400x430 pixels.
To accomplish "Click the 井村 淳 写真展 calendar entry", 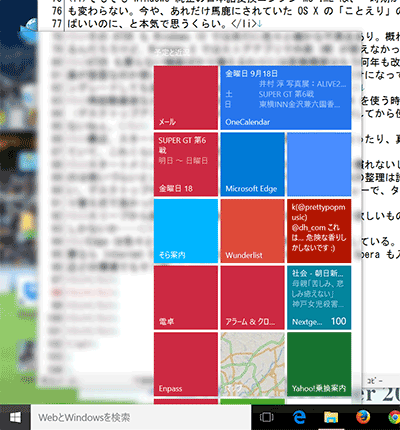I will point(302,84).
